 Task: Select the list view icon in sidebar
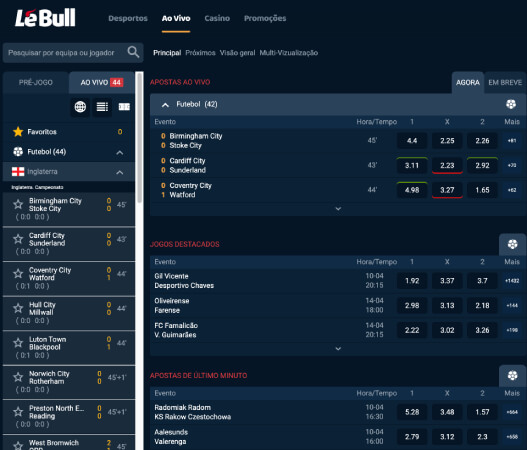(102, 107)
